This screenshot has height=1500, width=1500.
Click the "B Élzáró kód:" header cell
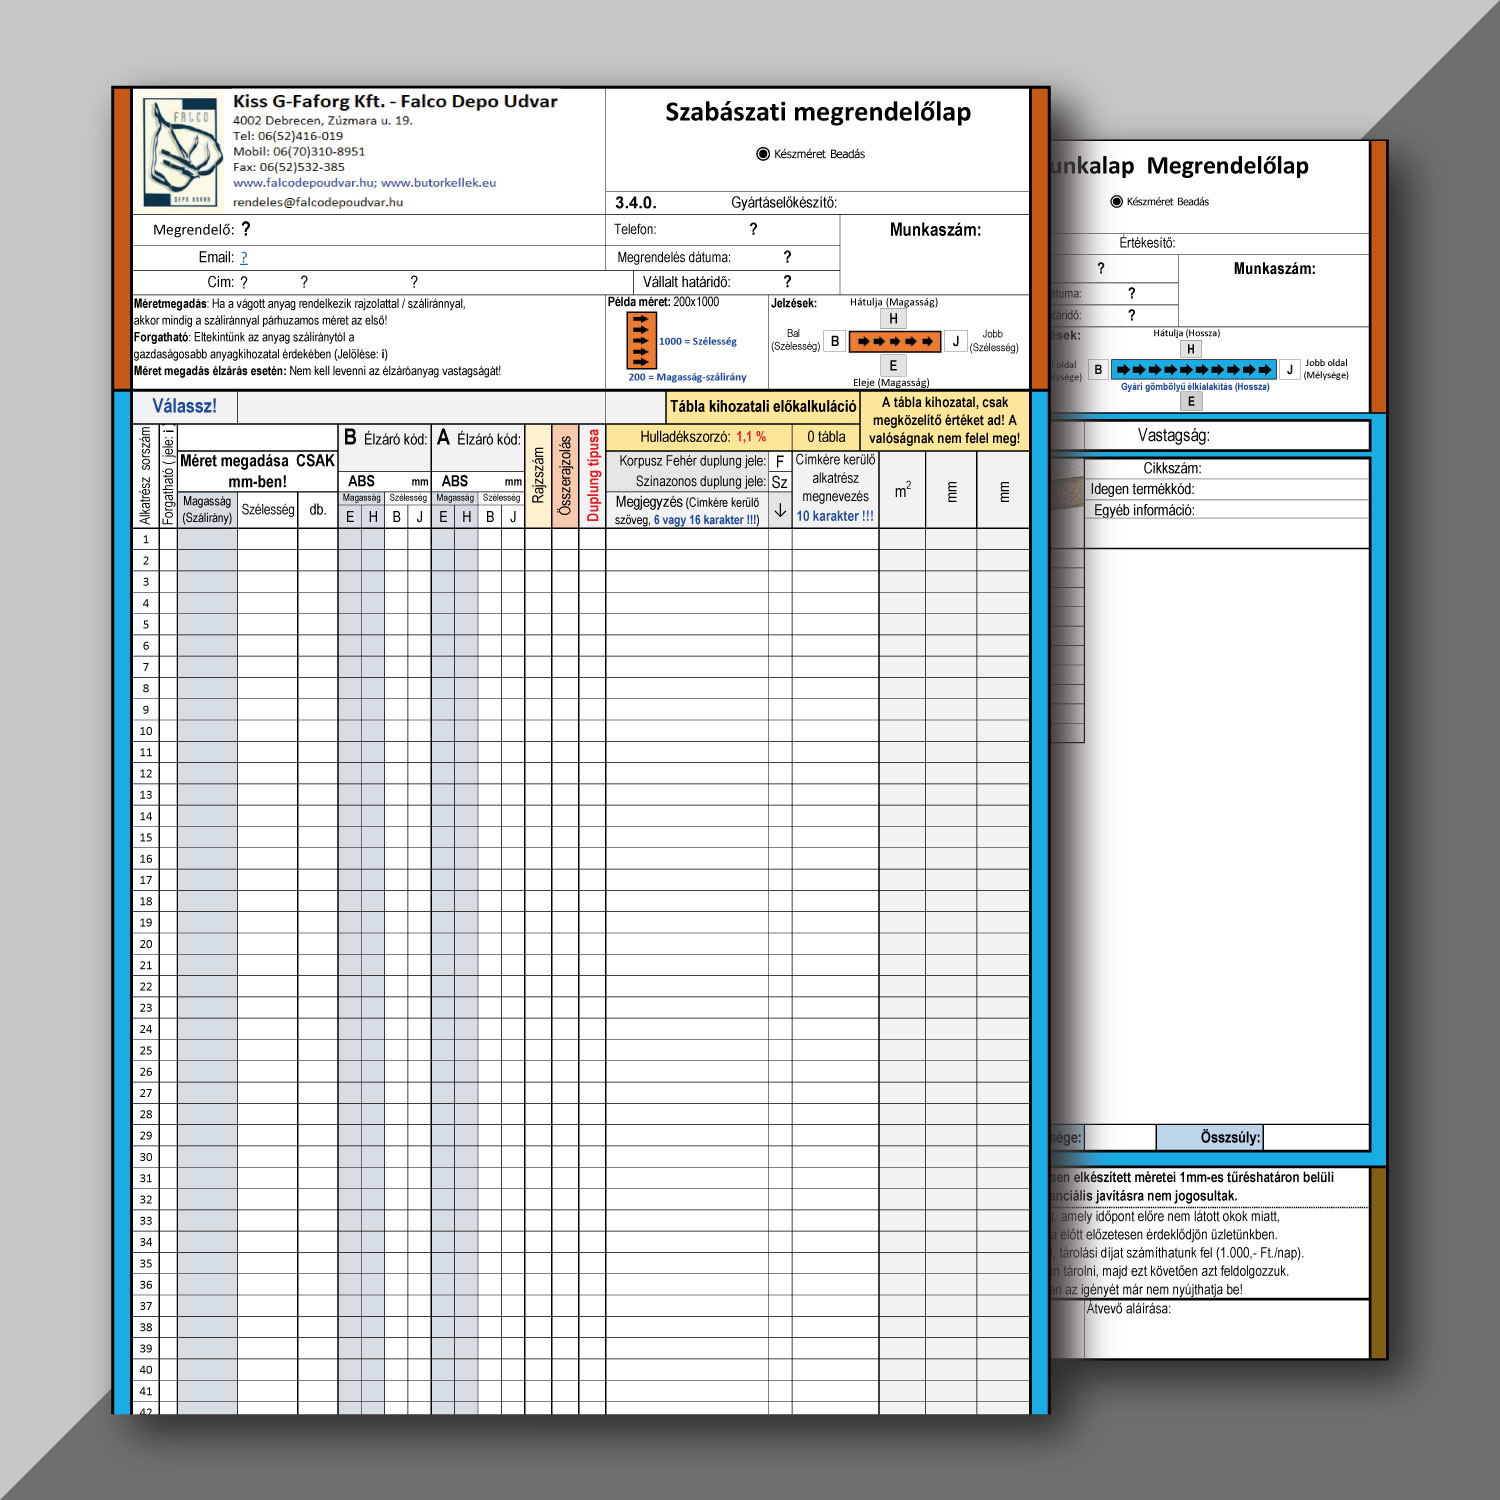click(x=385, y=438)
